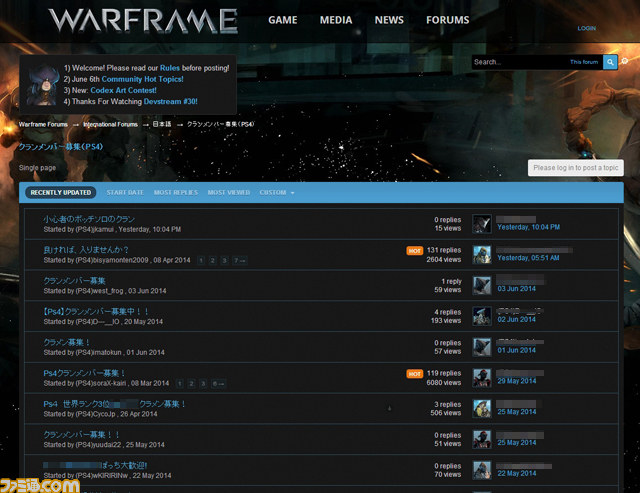
Task: Go to page 2 of 良ければ topic
Action: [x=212, y=260]
